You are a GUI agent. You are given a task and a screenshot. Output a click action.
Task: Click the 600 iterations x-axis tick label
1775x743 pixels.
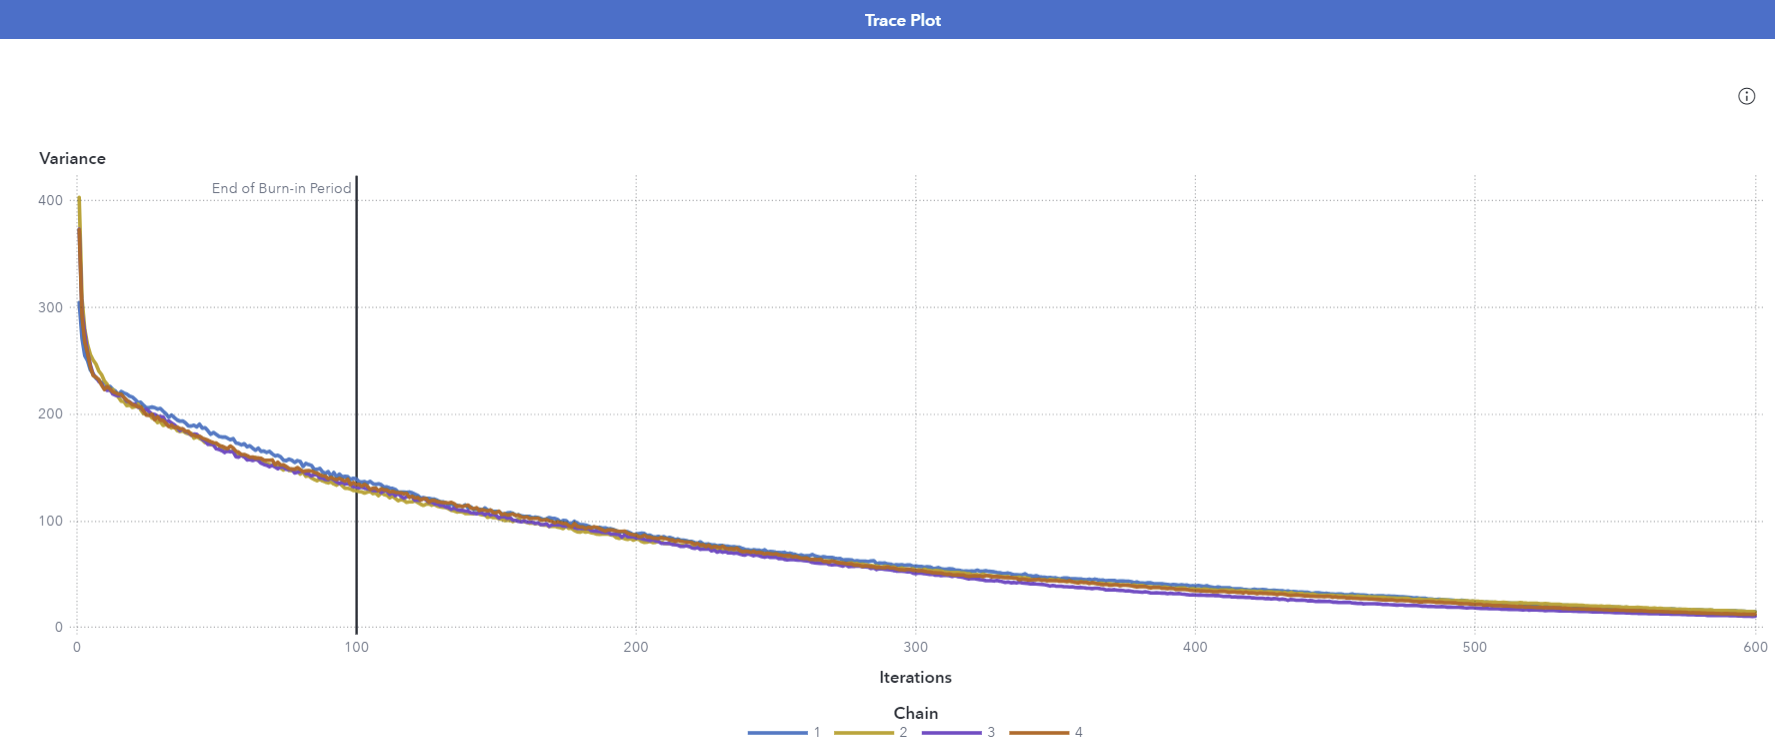pyautogui.click(x=1755, y=647)
